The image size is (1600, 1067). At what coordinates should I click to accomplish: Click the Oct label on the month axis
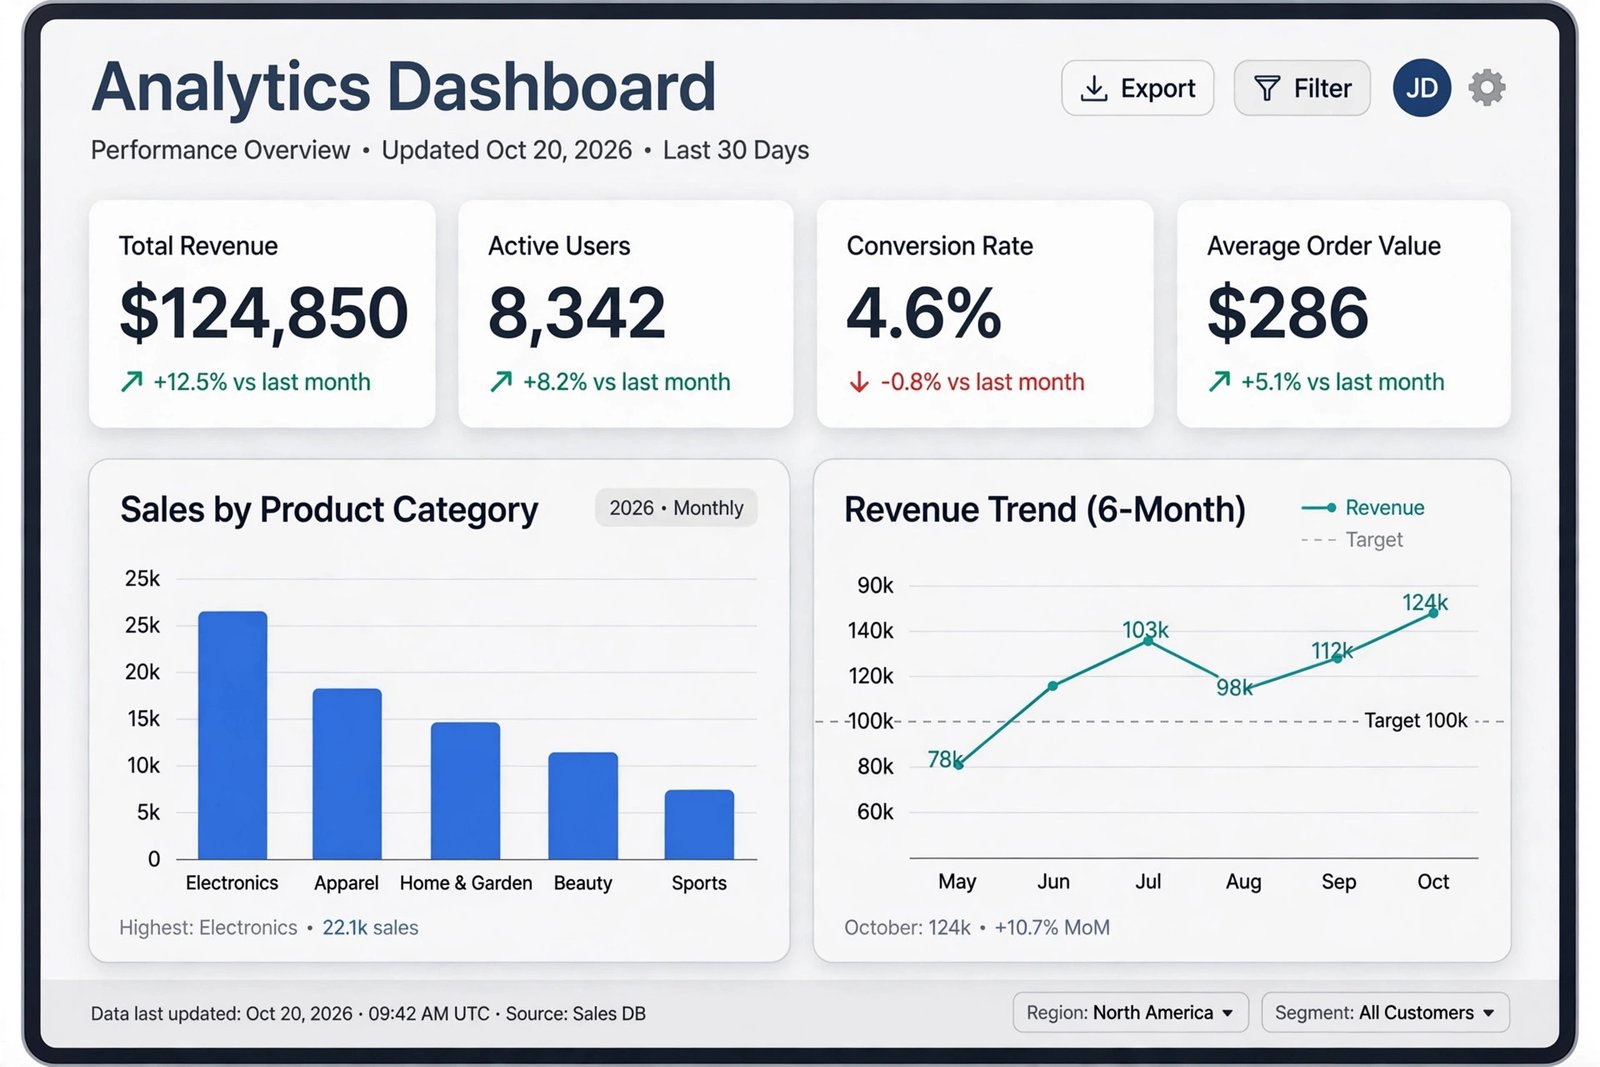(x=1433, y=882)
